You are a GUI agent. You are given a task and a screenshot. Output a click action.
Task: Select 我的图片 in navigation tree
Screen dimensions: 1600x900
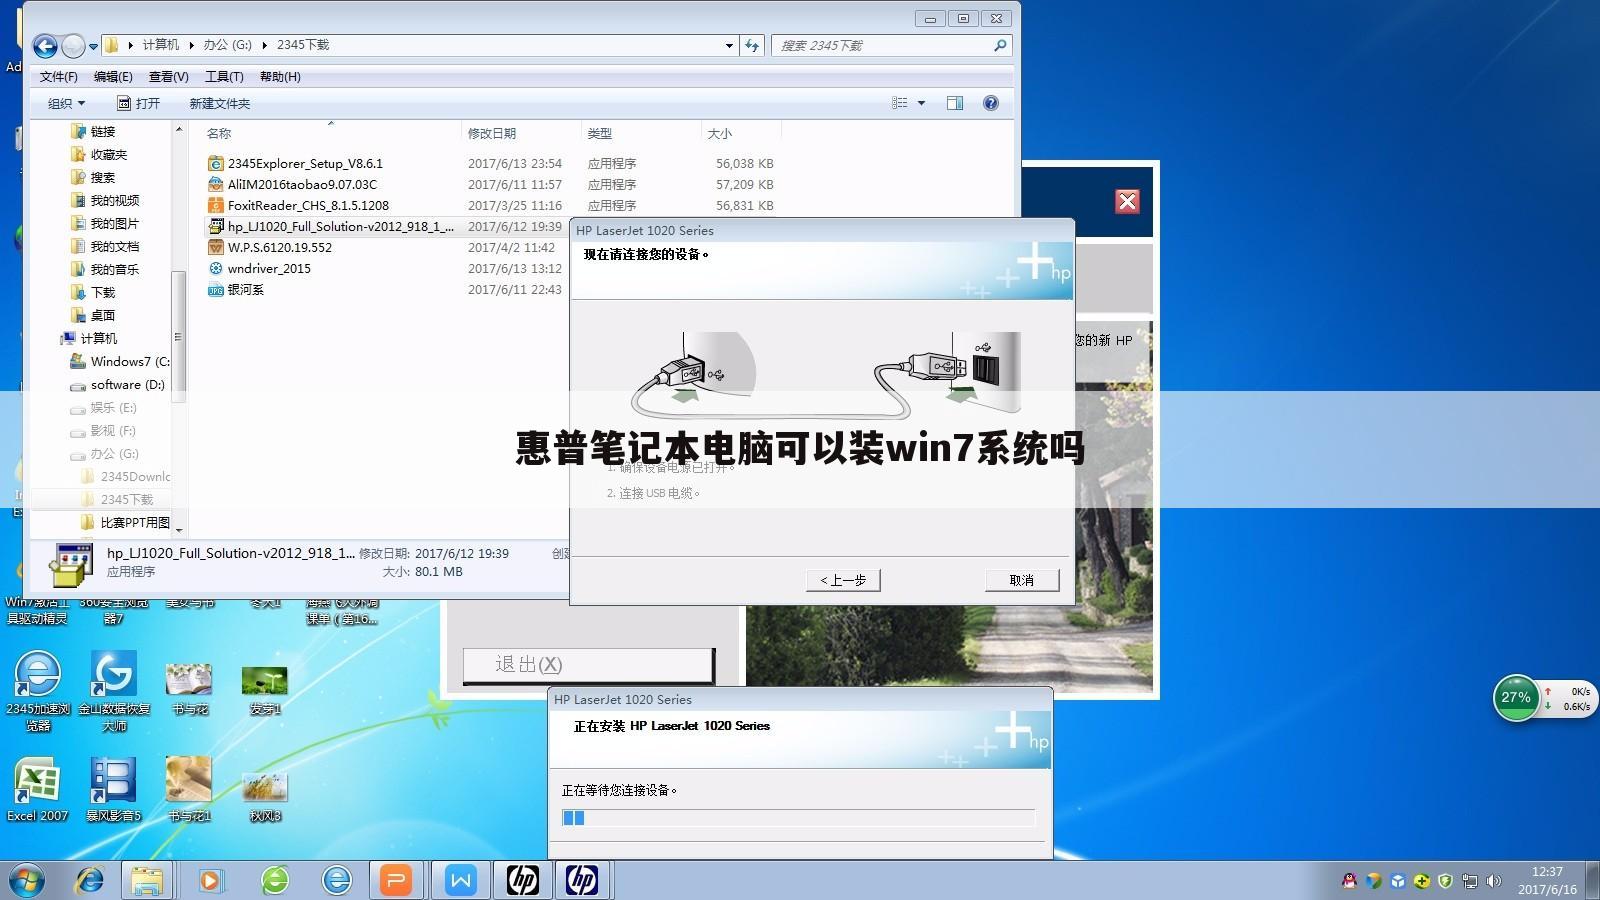click(x=114, y=223)
